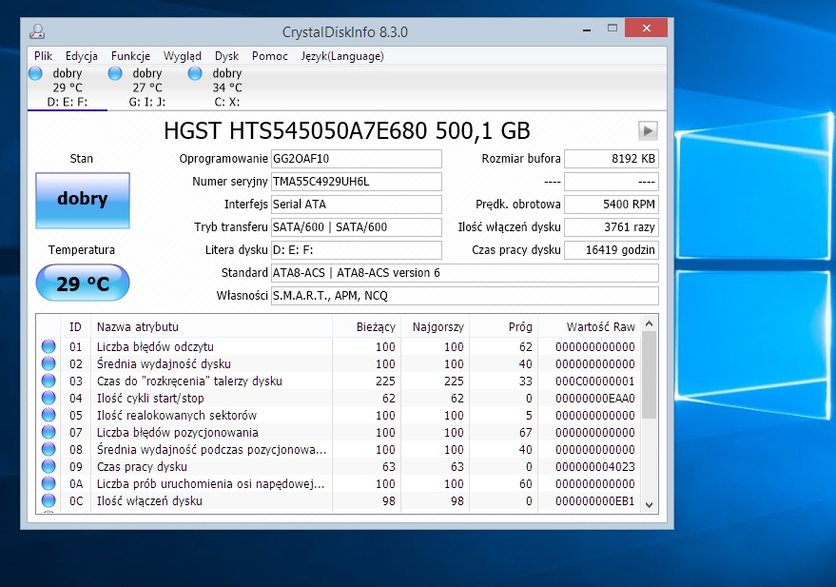Select status orb of C: X: disk
The height and width of the screenshot is (587, 836).
(x=195, y=74)
